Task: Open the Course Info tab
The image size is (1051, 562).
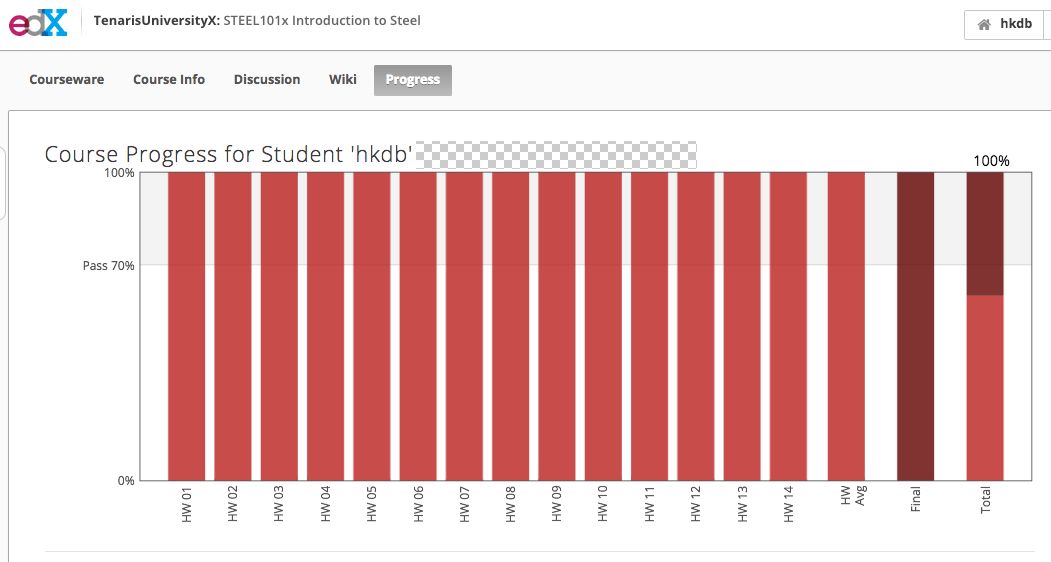Action: click(169, 80)
